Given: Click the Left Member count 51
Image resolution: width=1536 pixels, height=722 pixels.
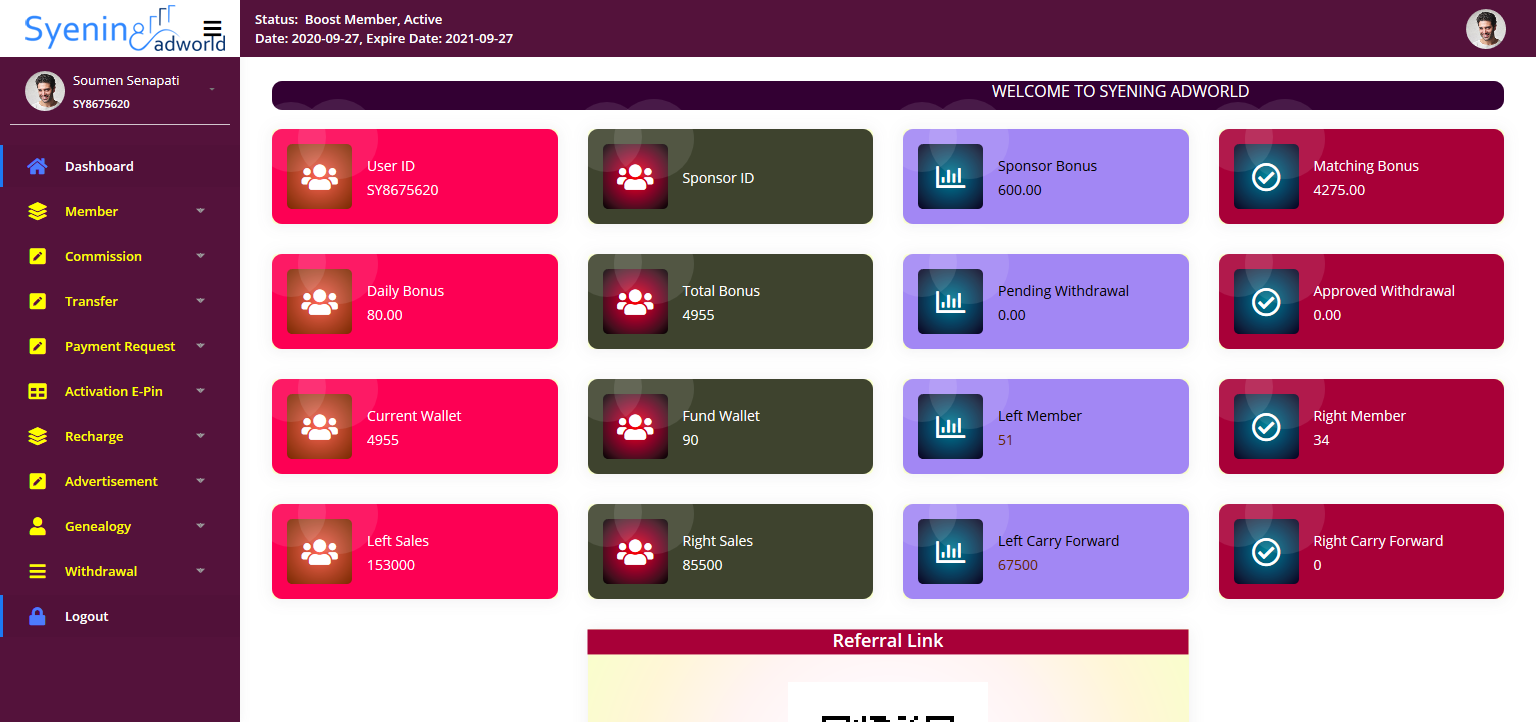Looking at the screenshot, I should coord(1006,440).
